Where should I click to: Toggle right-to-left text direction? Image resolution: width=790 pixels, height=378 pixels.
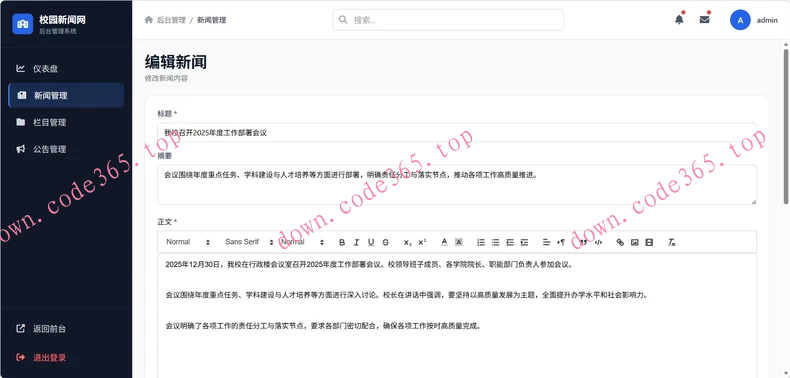coord(561,242)
